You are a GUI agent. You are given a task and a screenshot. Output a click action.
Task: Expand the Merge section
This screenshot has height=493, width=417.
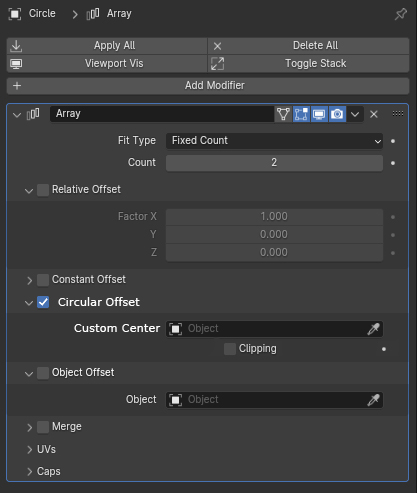(x=29, y=428)
